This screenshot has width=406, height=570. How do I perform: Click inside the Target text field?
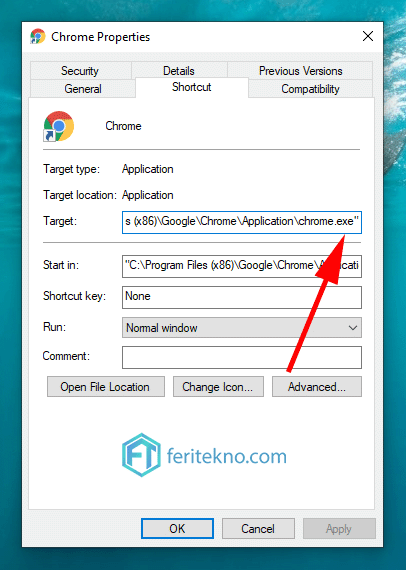(x=242, y=222)
